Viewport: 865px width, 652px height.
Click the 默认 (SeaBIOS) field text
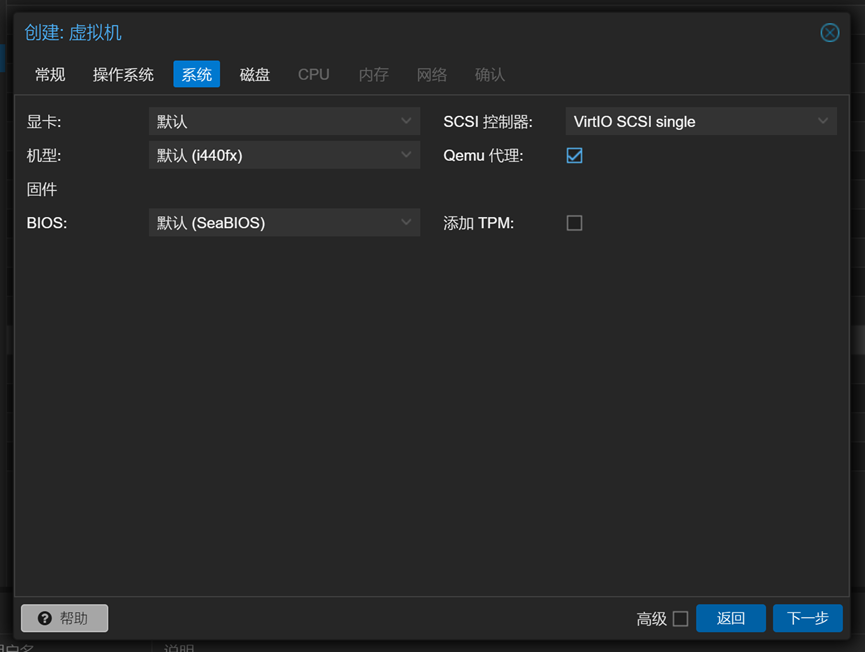tap(211, 223)
